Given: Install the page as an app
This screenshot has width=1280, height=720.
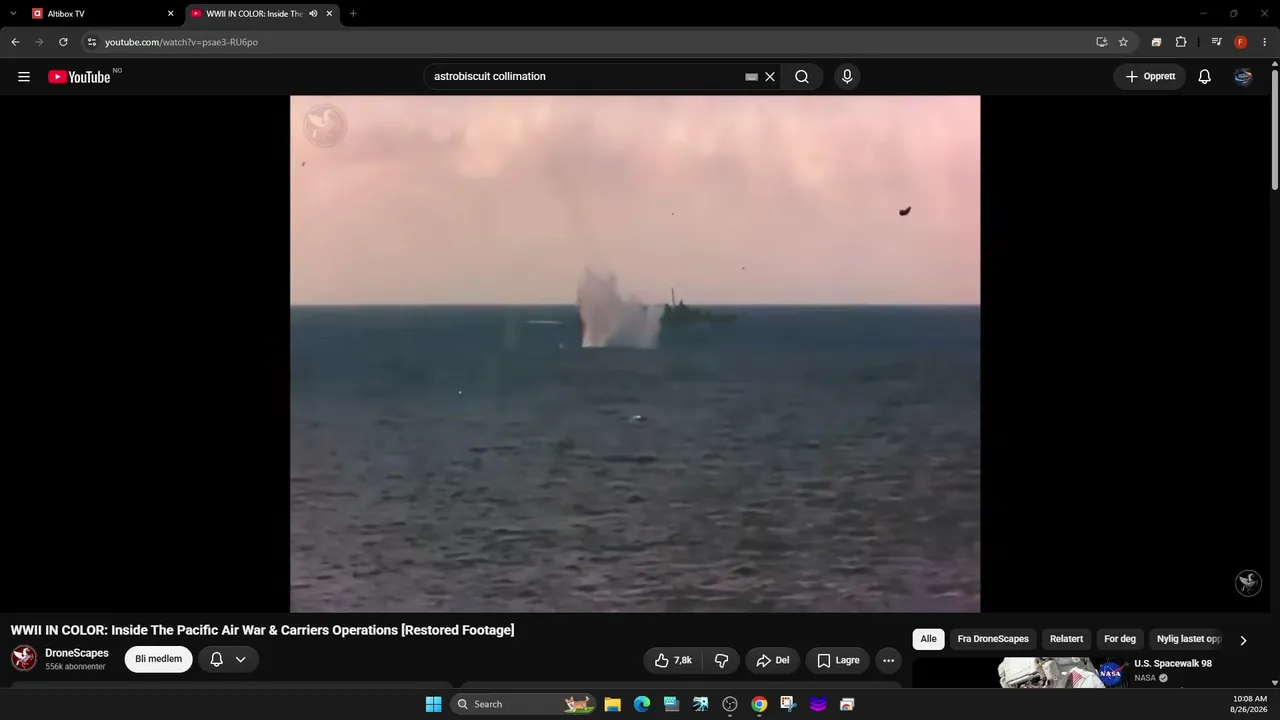Looking at the screenshot, I should tap(1101, 42).
